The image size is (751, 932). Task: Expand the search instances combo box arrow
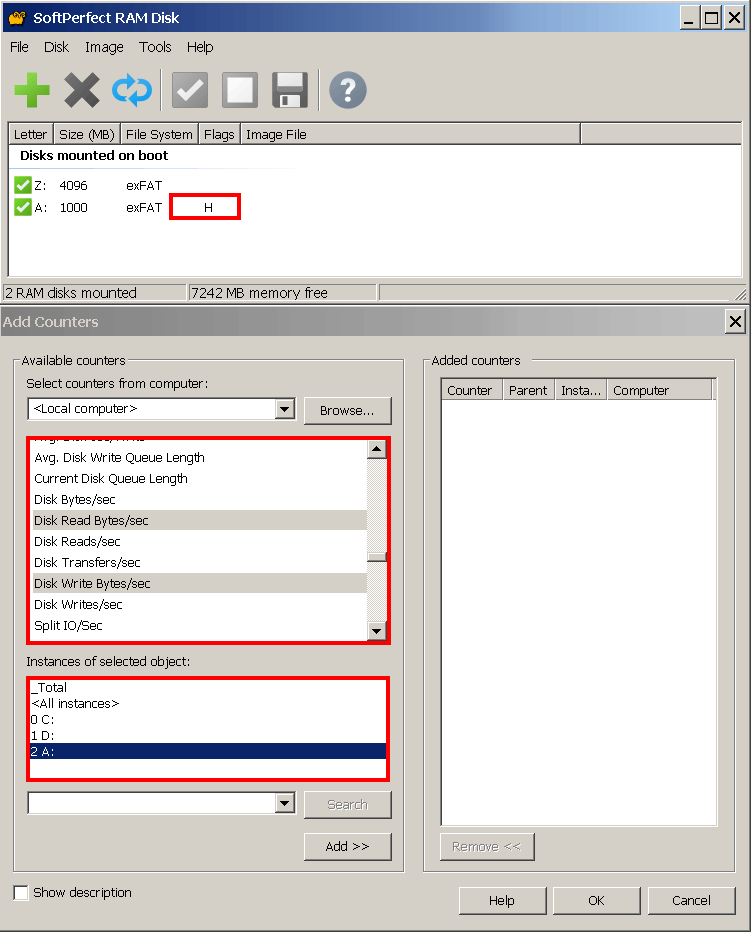(285, 804)
